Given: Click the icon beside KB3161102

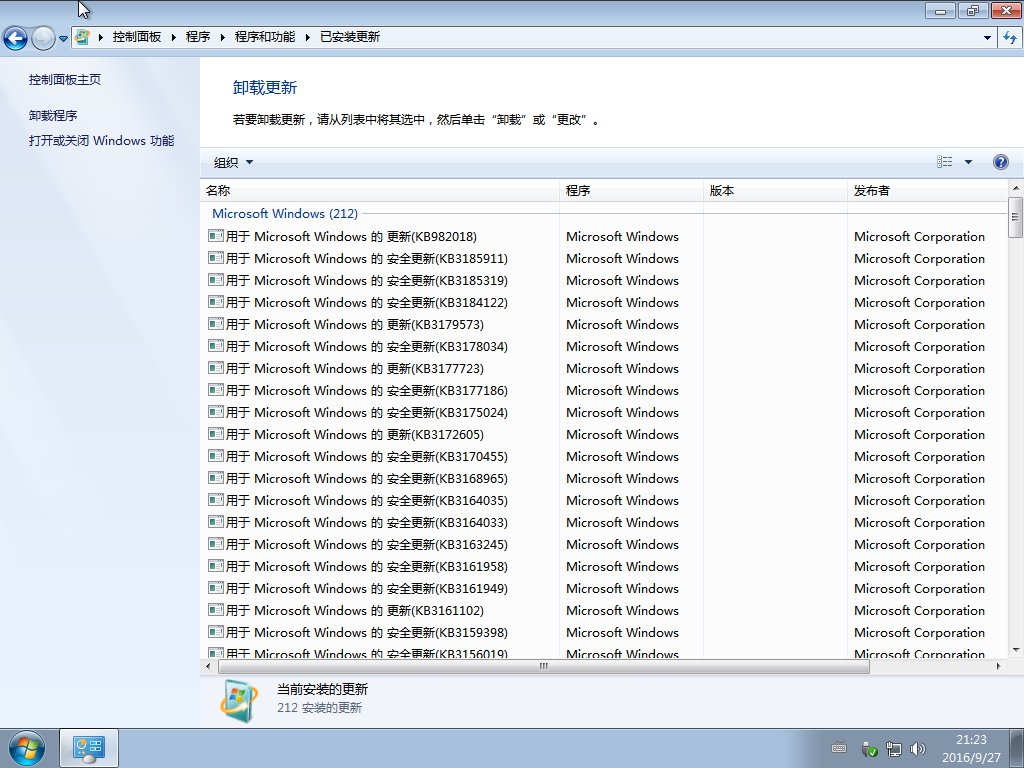Looking at the screenshot, I should 216,610.
